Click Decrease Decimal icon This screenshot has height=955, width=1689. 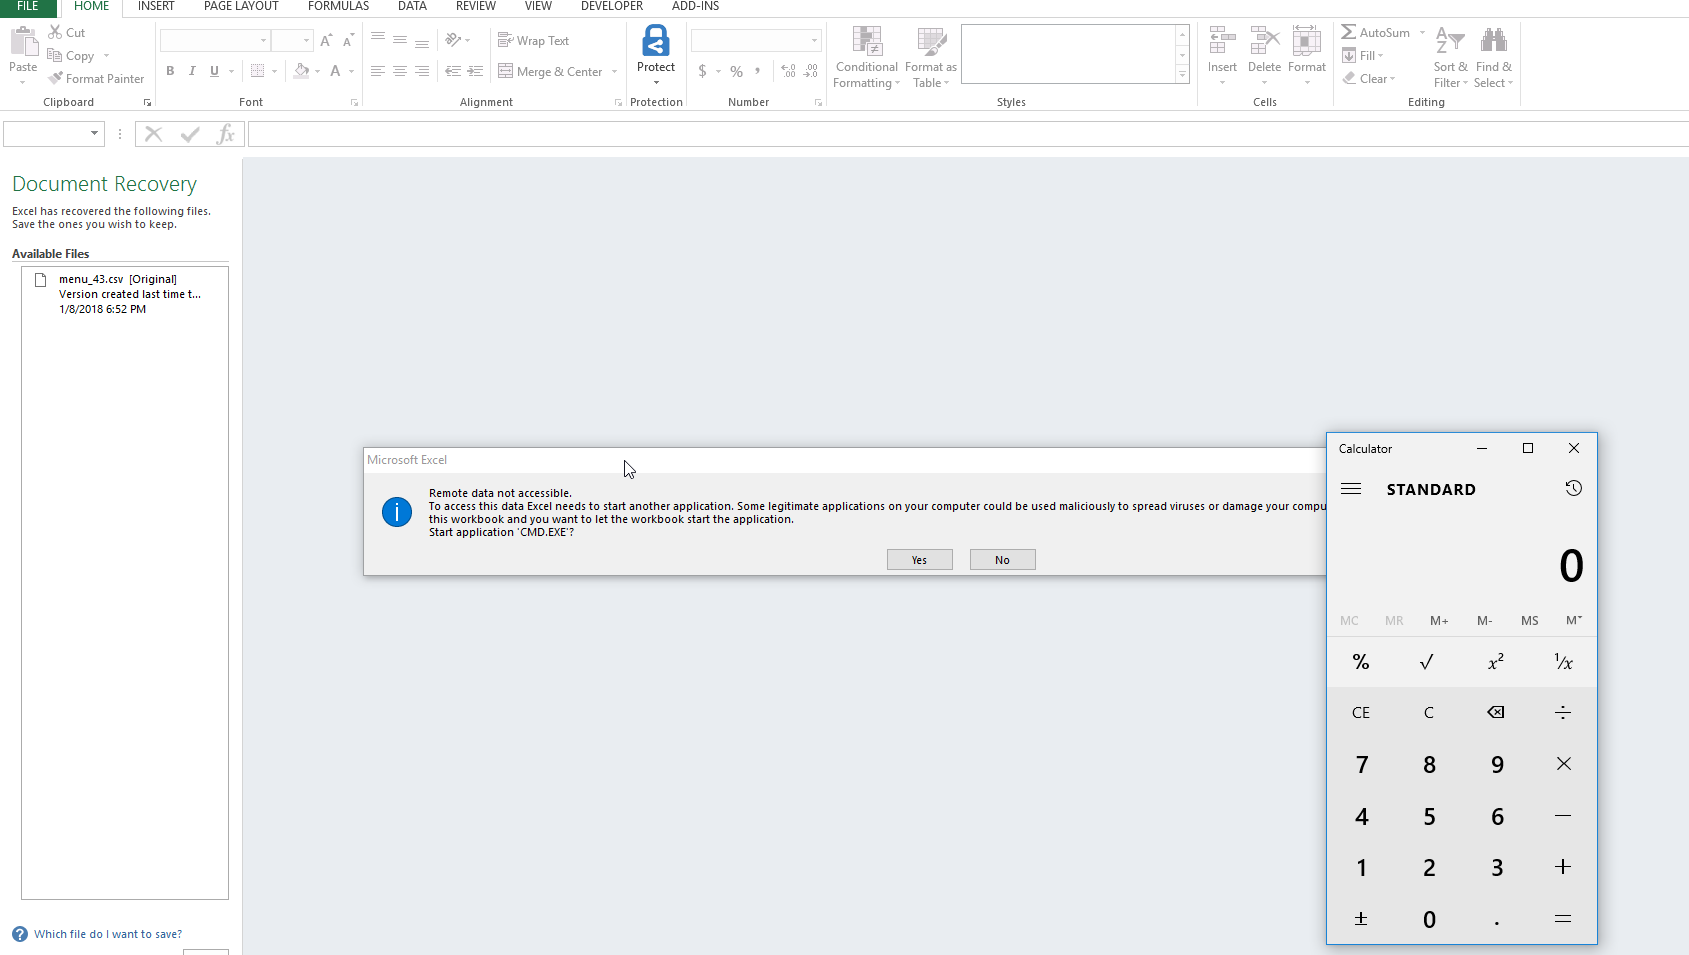pos(811,71)
